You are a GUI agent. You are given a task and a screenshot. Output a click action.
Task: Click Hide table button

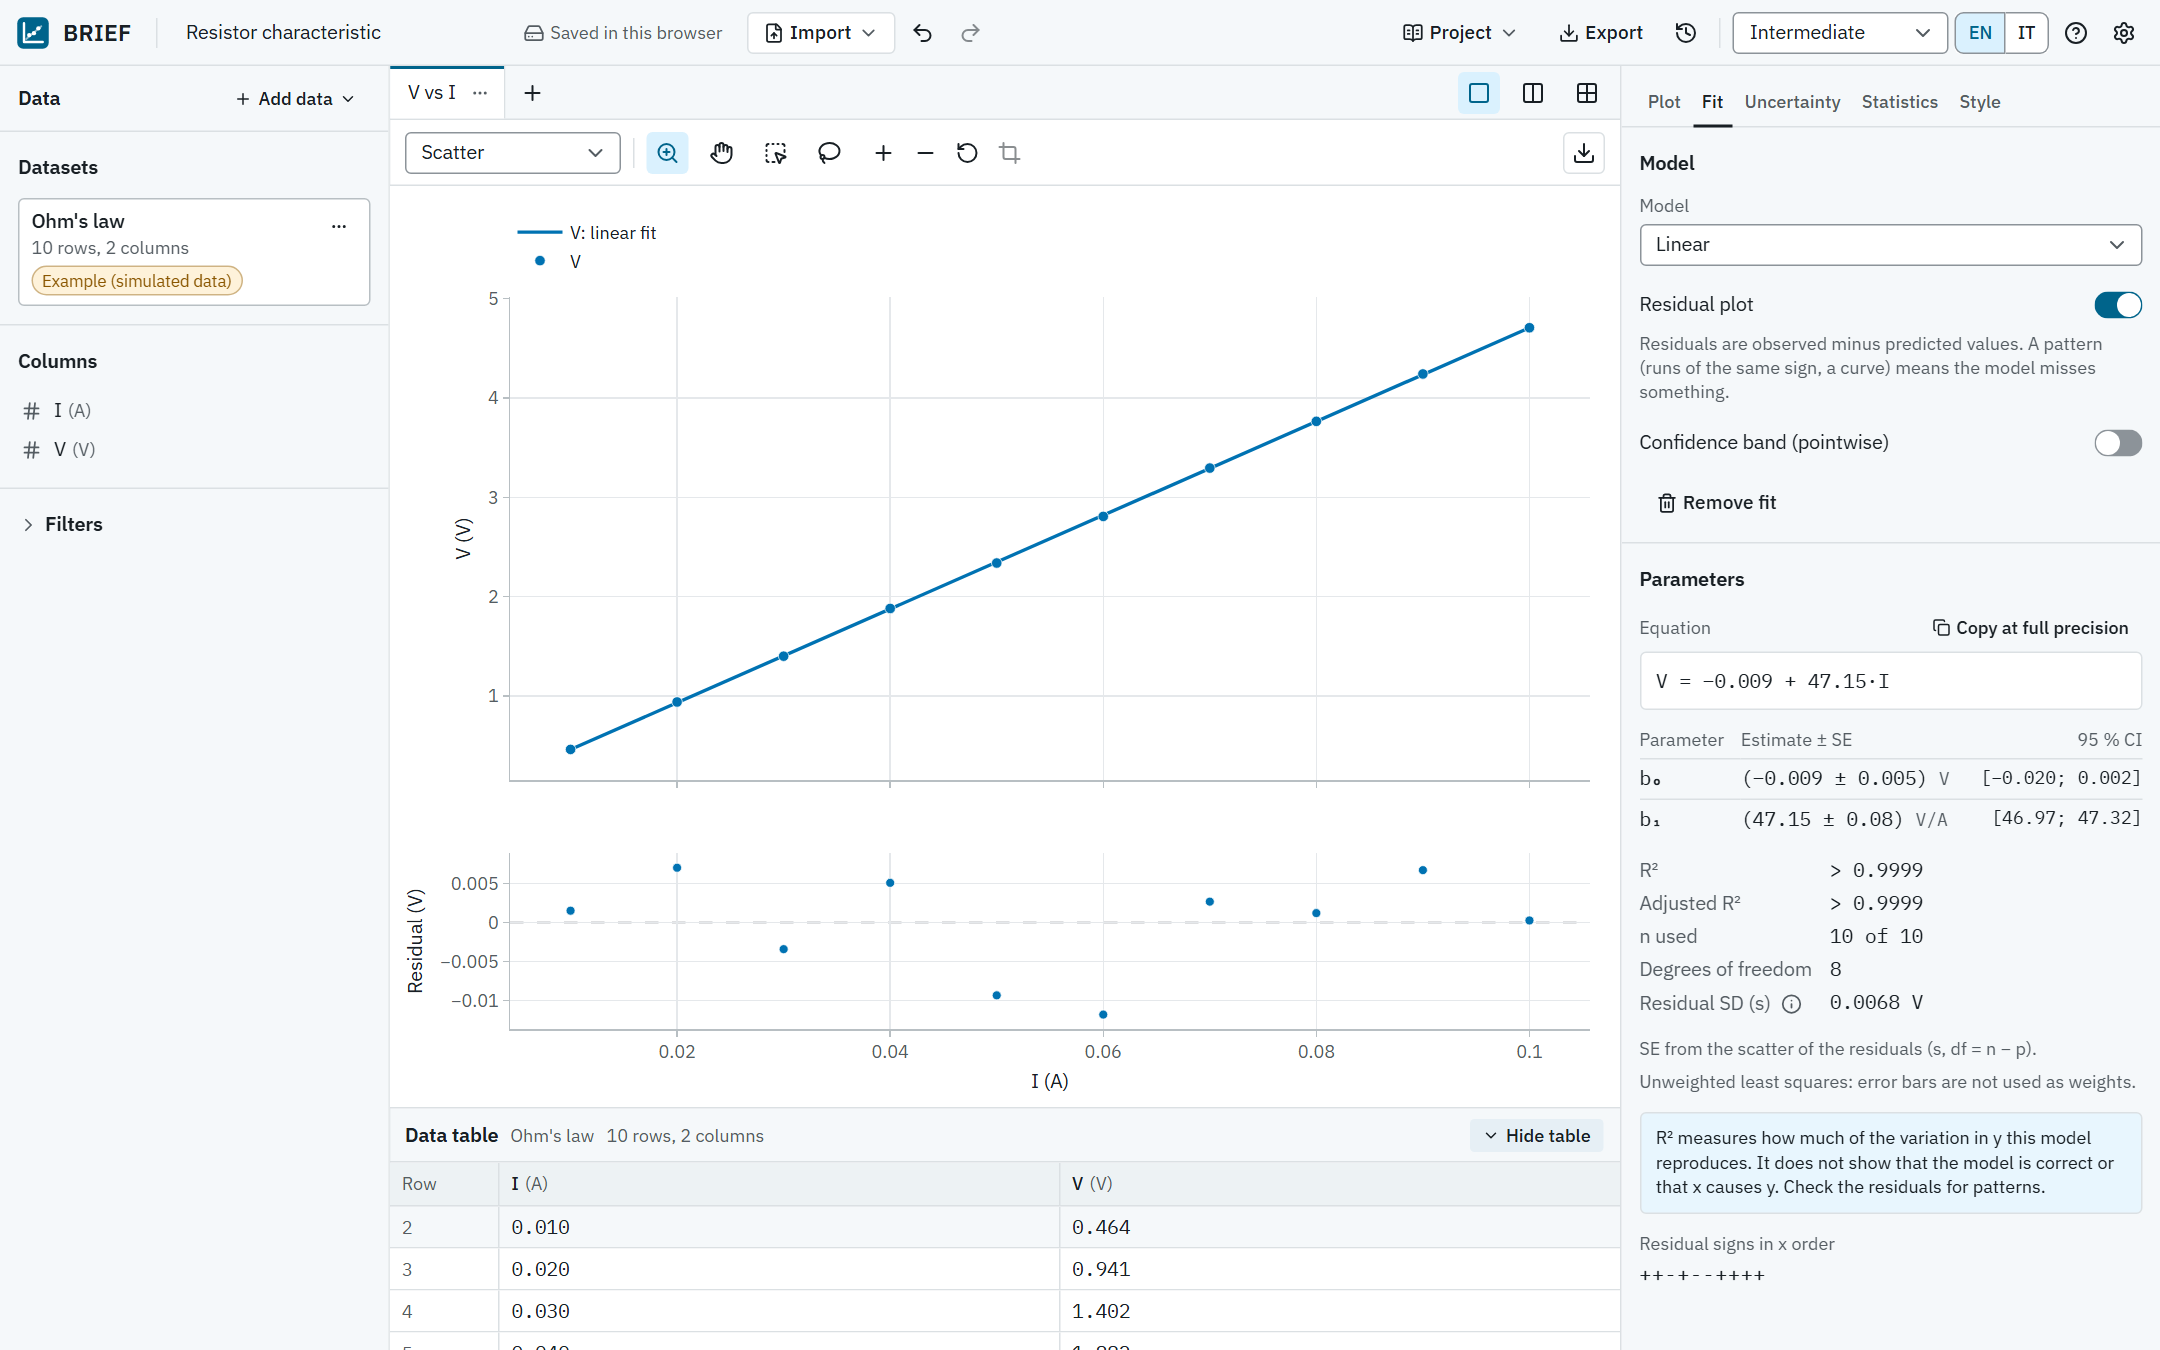point(1537,1136)
